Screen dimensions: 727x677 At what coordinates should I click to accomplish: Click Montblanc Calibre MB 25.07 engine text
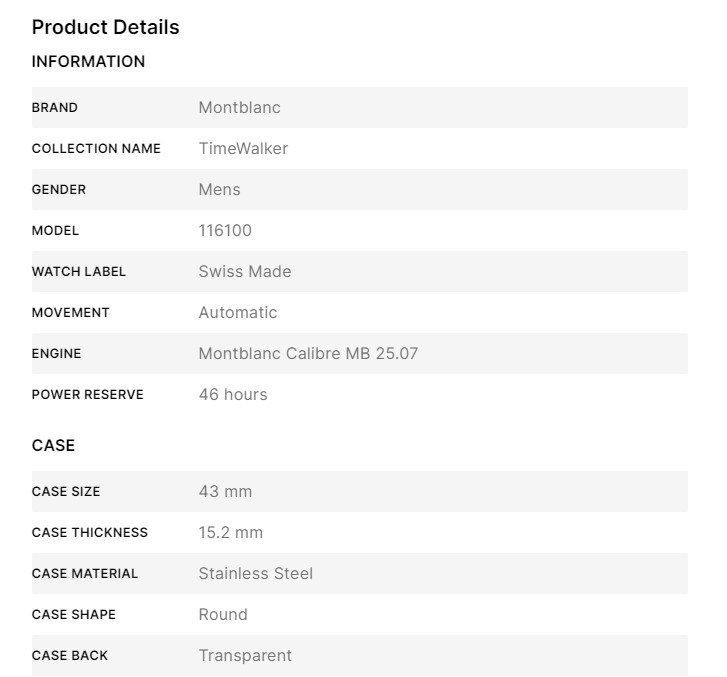pos(308,354)
